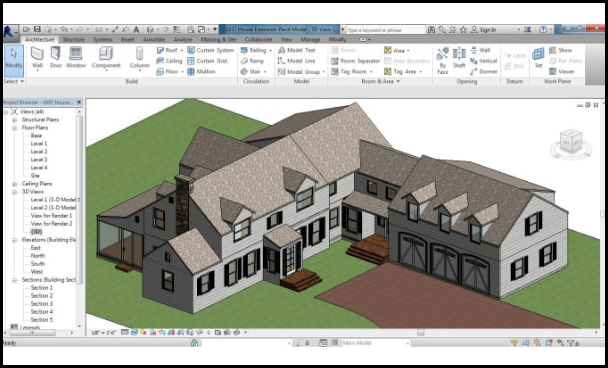Open the Roof tool dropdown arrow
The width and height of the screenshot is (608, 368).
point(181,50)
